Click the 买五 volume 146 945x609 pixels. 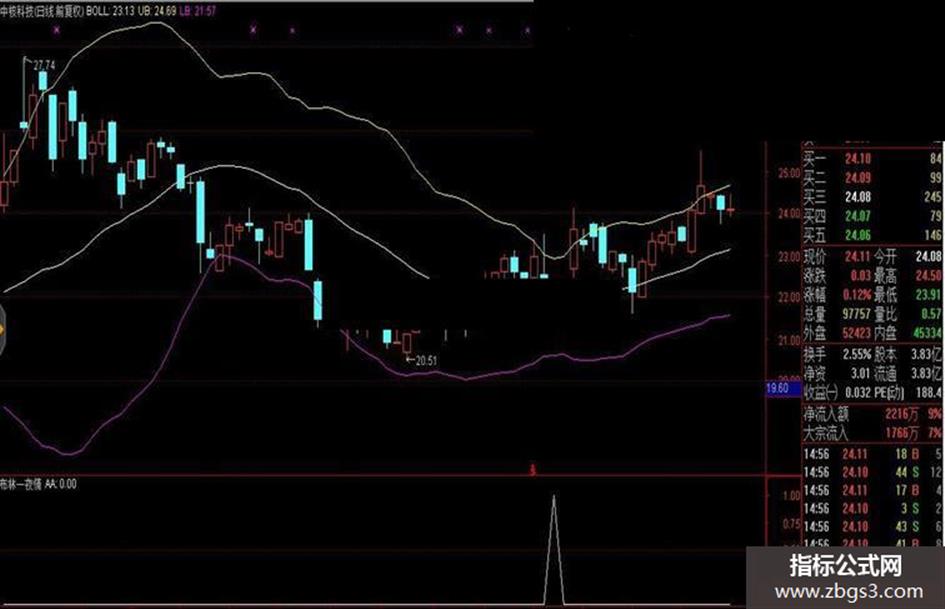coord(932,235)
